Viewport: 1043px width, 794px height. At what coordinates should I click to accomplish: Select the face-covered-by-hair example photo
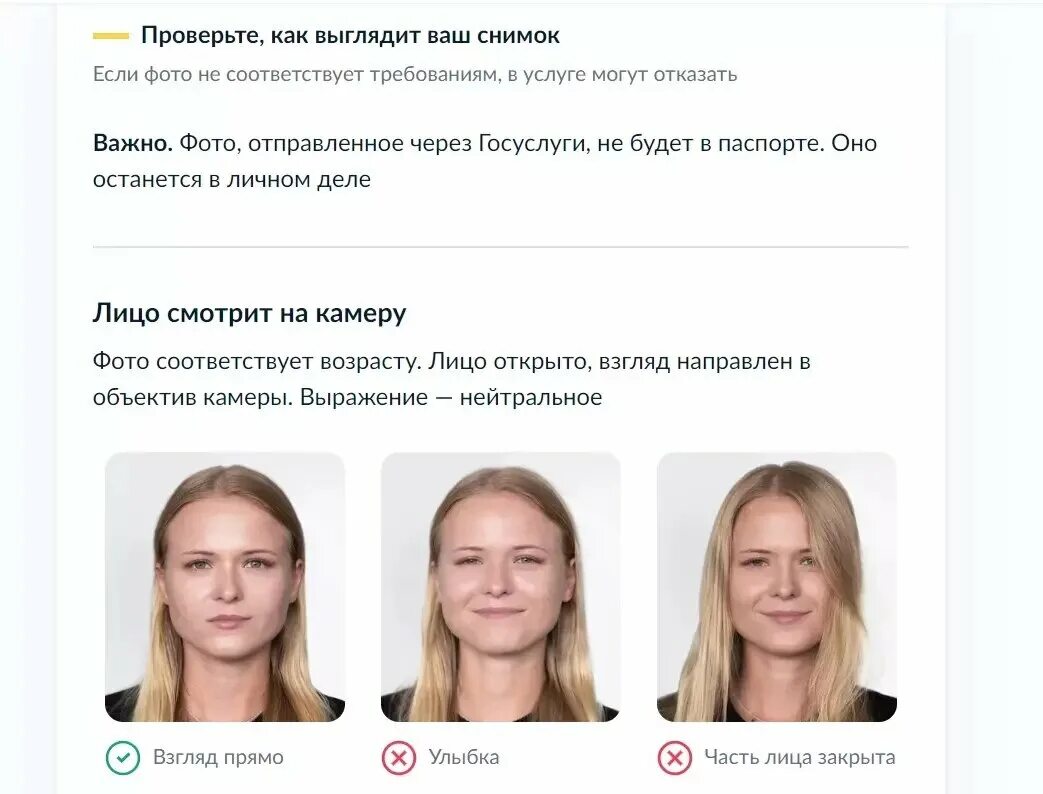(x=777, y=587)
